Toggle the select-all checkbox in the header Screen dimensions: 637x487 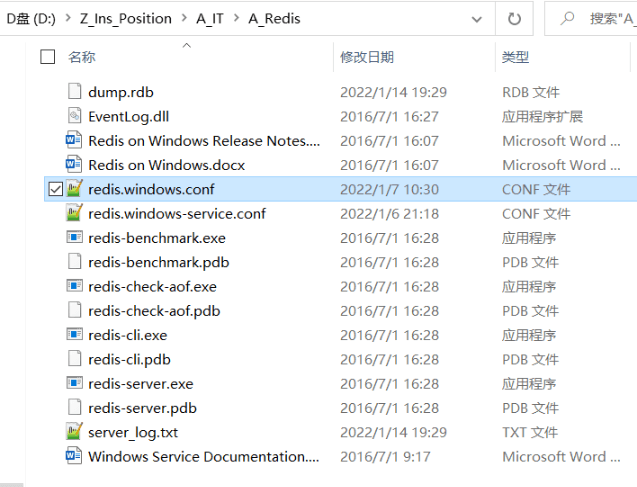[x=48, y=56]
